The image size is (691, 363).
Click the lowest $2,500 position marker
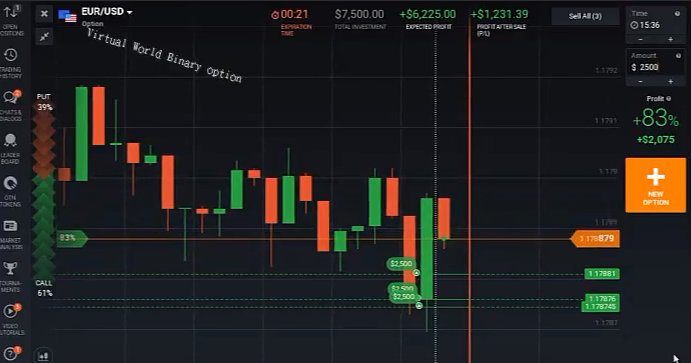(x=404, y=297)
